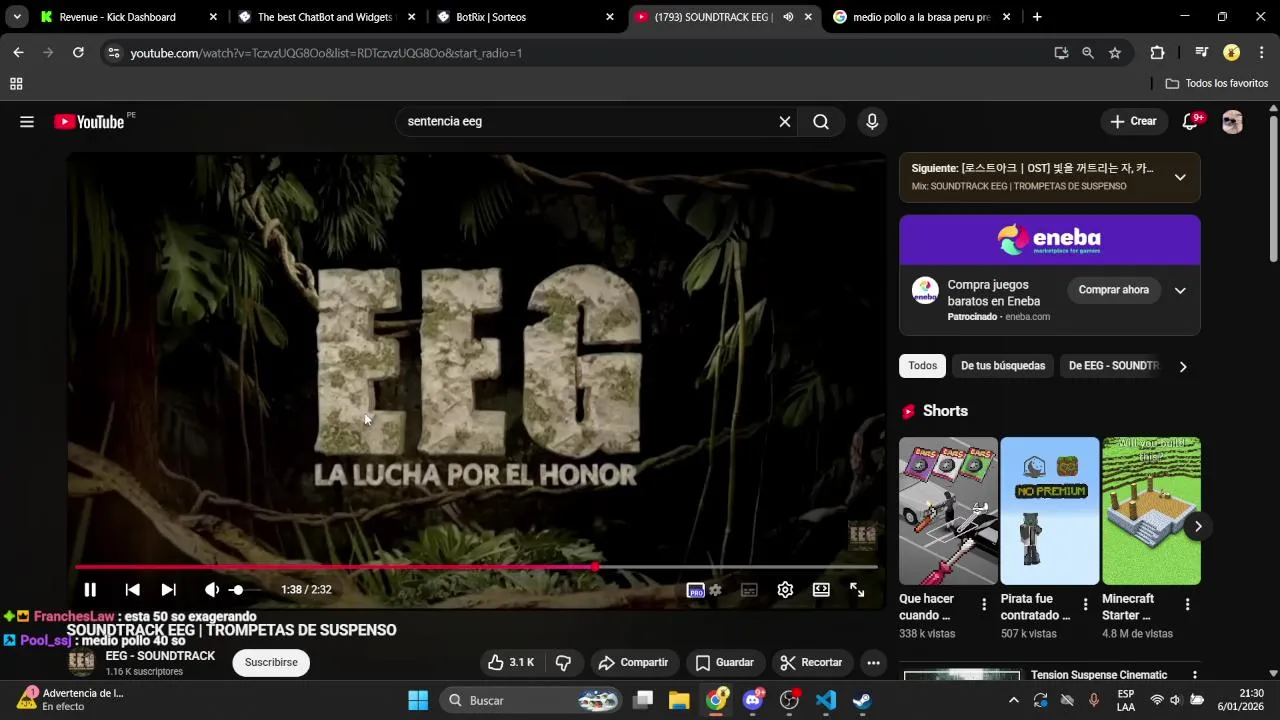Seek on the red video progress bar
The width and height of the screenshot is (1280, 720).
(476, 567)
